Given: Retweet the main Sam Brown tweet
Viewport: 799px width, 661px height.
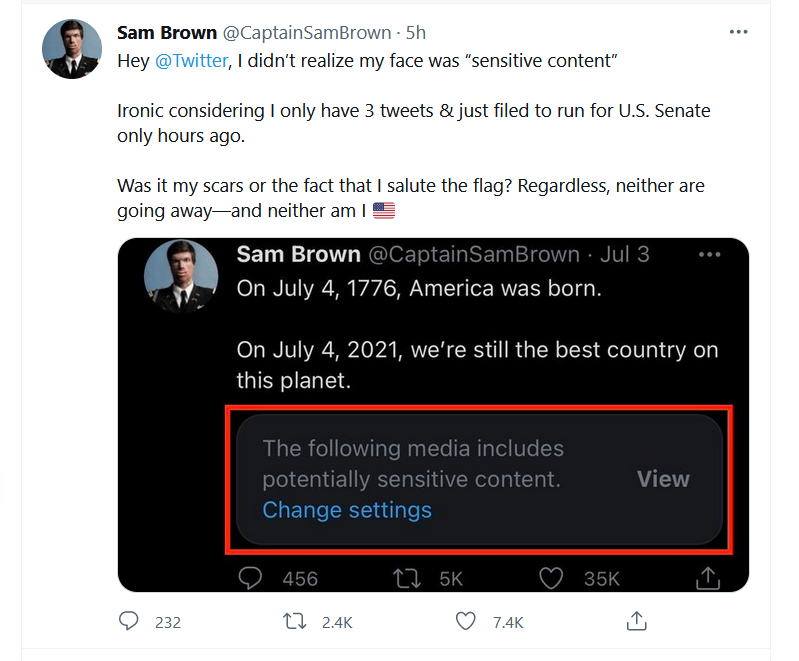Looking at the screenshot, I should point(295,621).
